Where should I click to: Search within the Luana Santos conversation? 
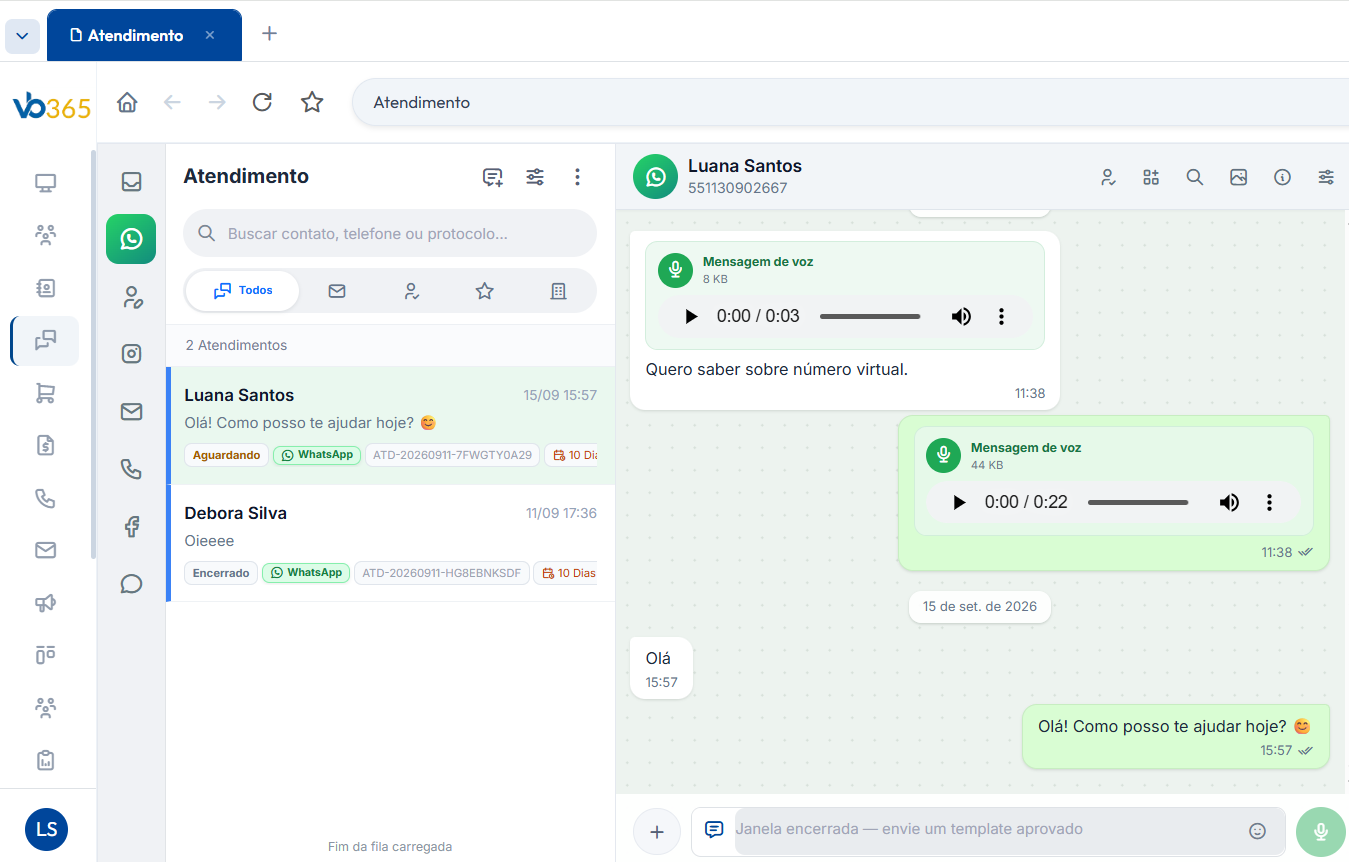[1194, 177]
